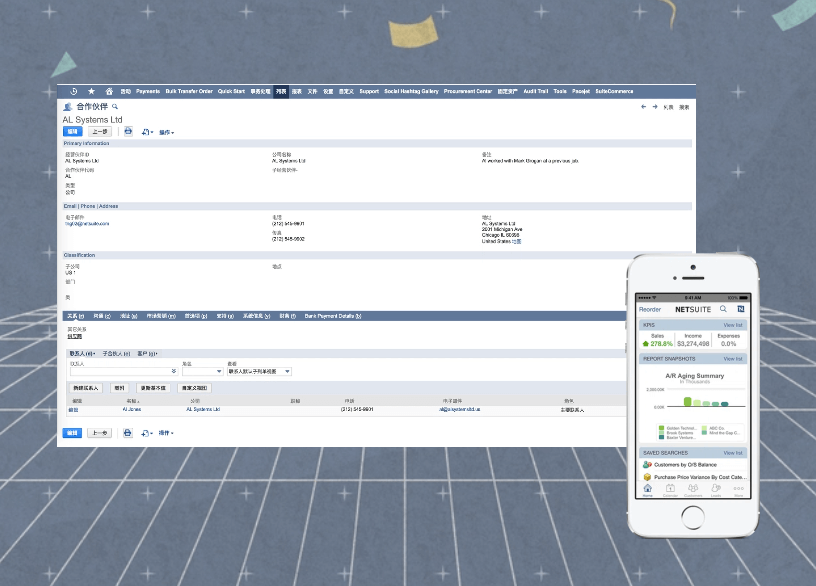The height and width of the screenshot is (586, 816).
Task: Switch to the Bank Payment Details subtab
Action: coord(333,316)
